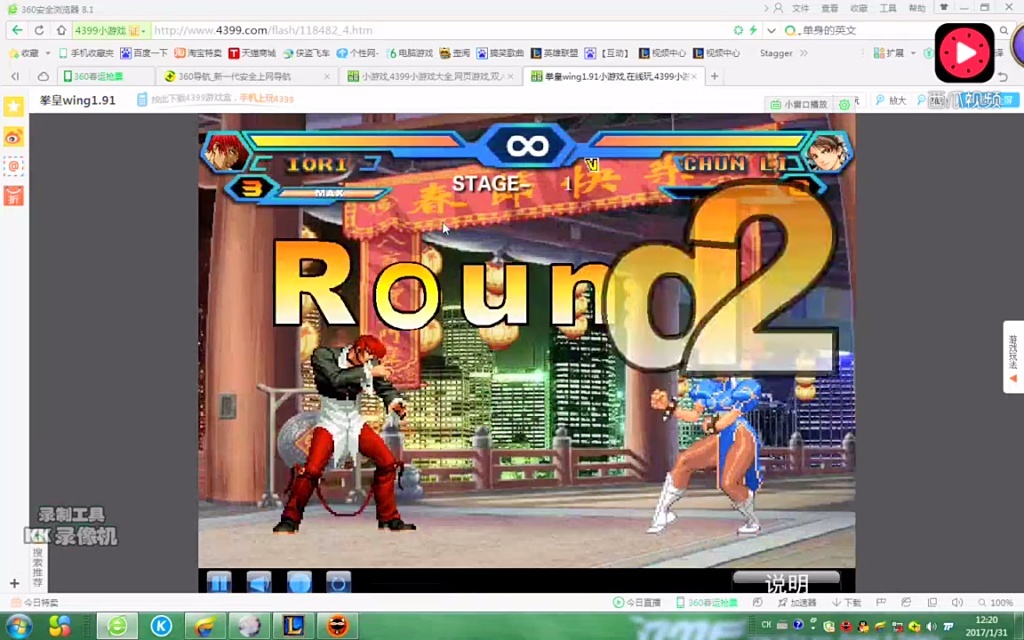Click the 小窗口播放 button
Viewport: 1024px width, 640px height.
[798, 104]
